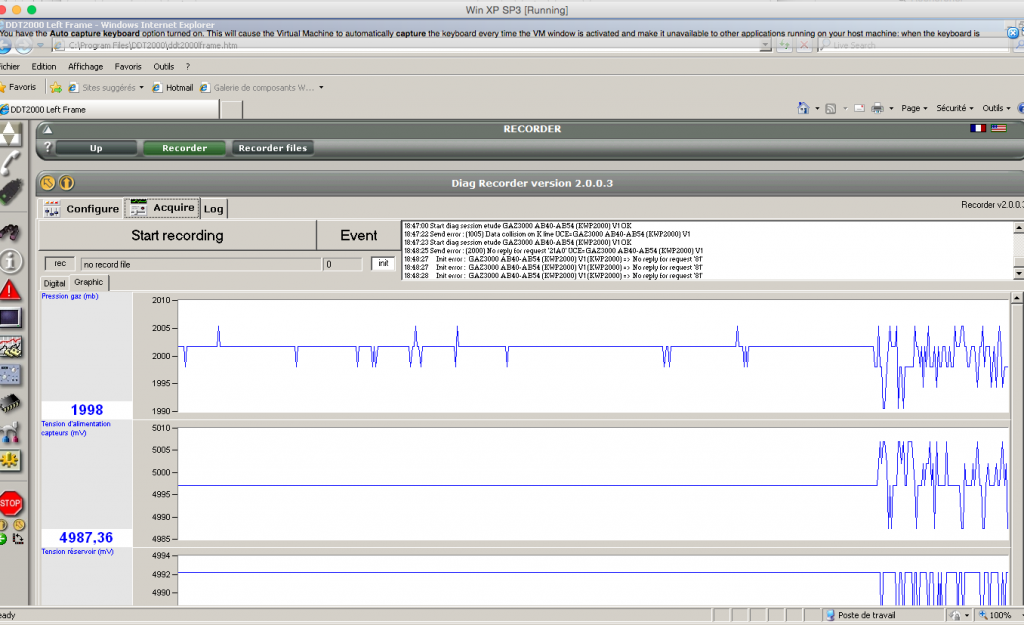
Task: Click the green arrow icon below STOP
Action: pyautogui.click(x=3, y=539)
